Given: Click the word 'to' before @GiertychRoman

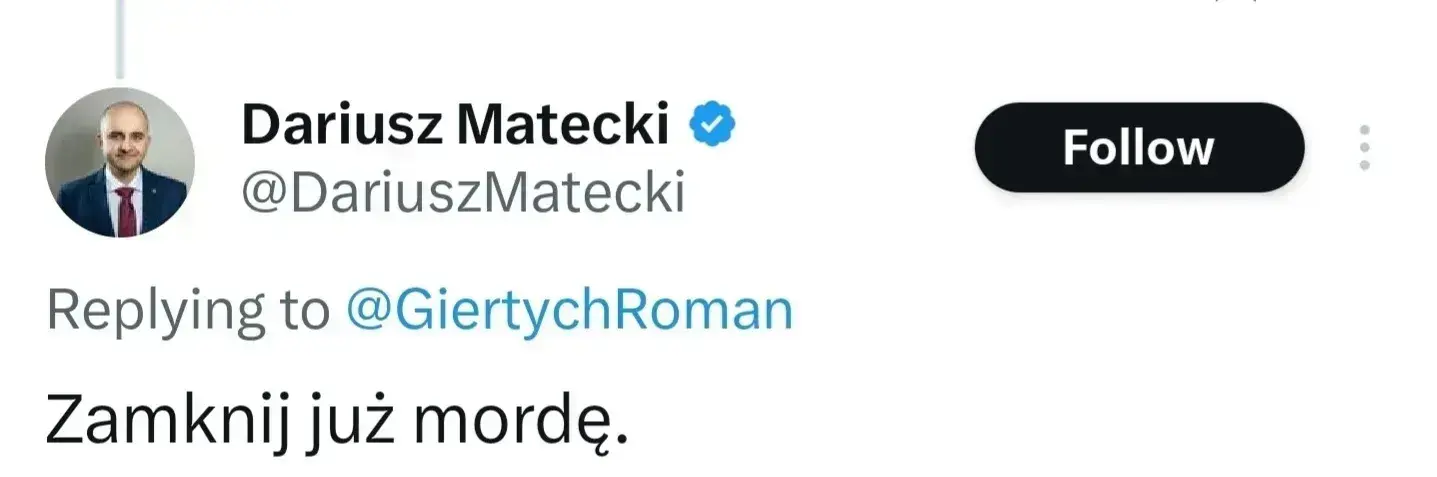Looking at the screenshot, I should click(x=304, y=311).
